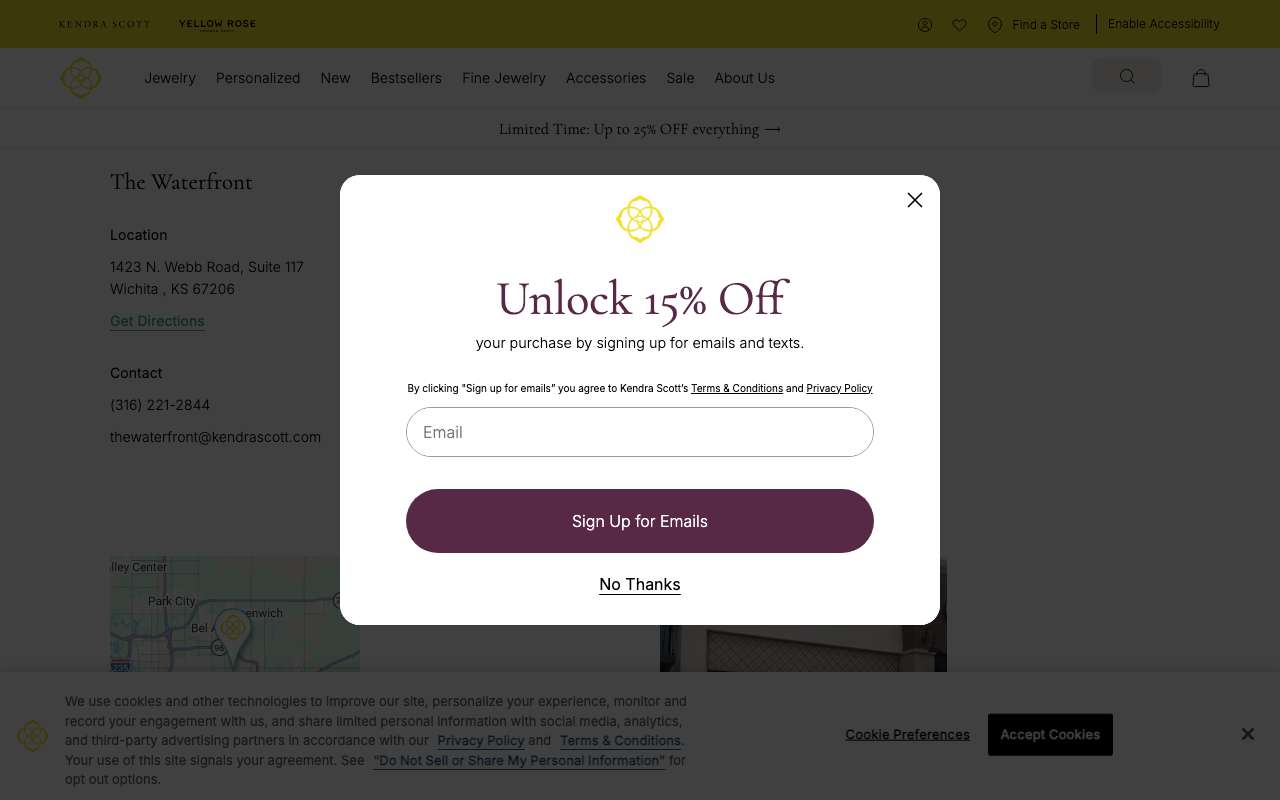Click the Sign Up for Emails button
This screenshot has width=1280, height=800.
coord(640,521)
